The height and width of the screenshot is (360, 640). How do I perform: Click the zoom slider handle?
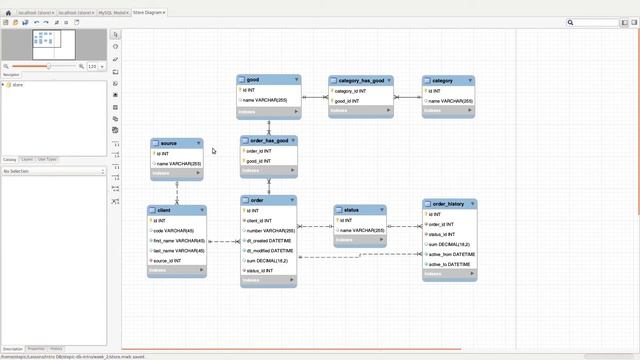click(x=49, y=66)
